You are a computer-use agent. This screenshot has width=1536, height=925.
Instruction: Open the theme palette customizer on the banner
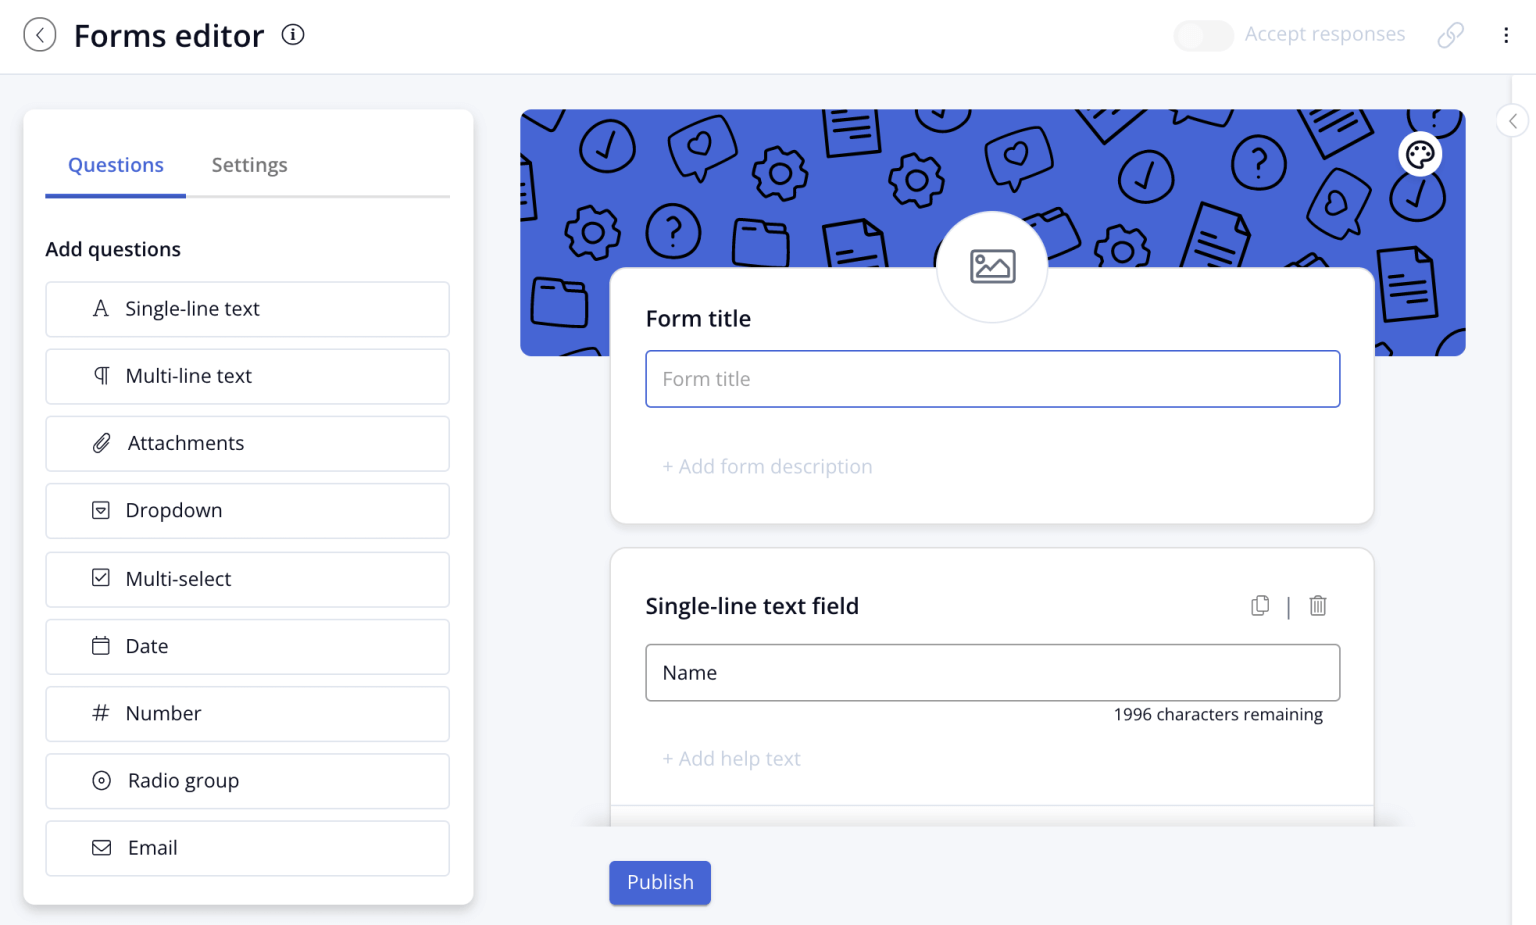(1421, 154)
